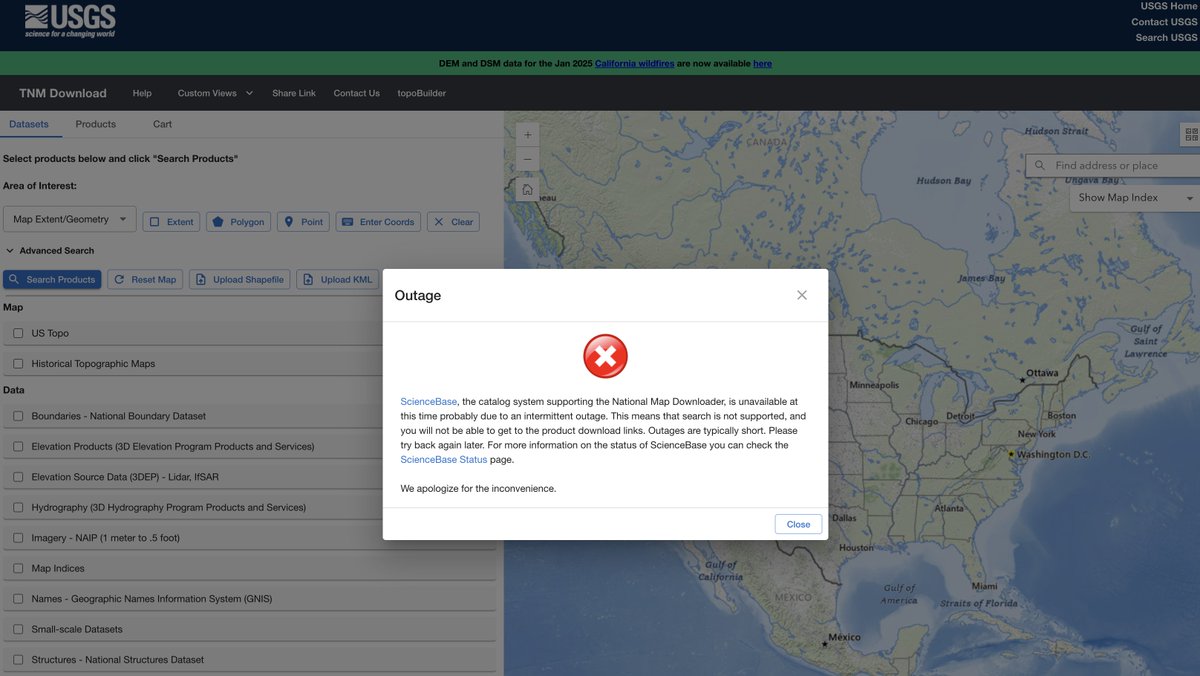Check Imagery - NAIP checkbox

pyautogui.click(x=18, y=538)
